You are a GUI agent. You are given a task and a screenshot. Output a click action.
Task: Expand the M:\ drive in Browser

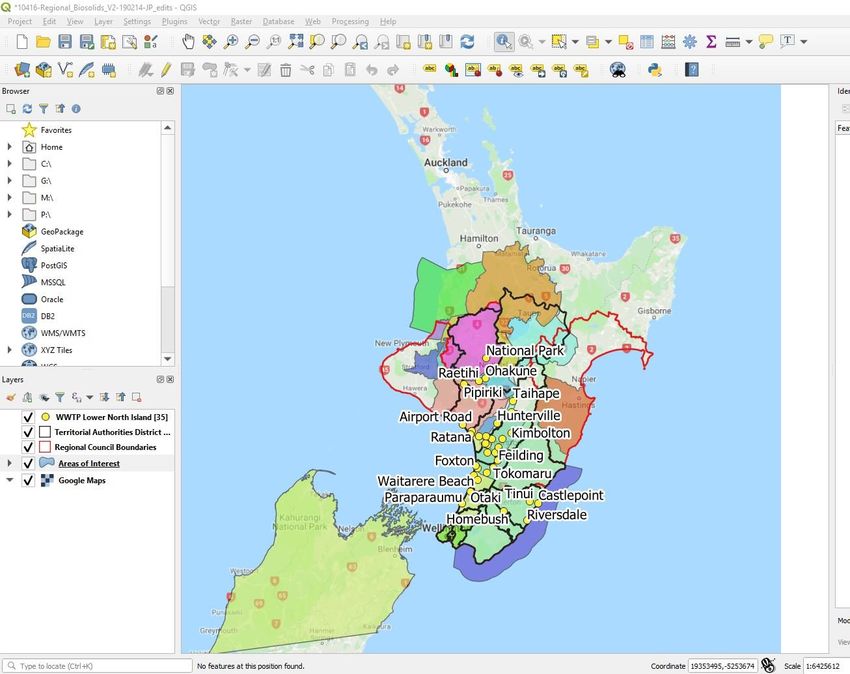click(x=9, y=197)
